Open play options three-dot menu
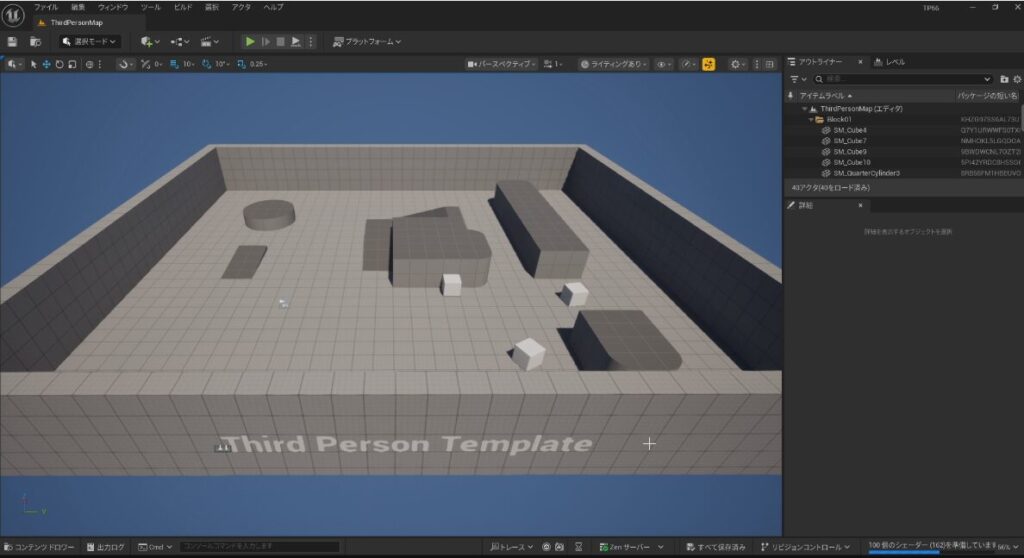Screen dimensions: 1024x558 click(x=311, y=42)
